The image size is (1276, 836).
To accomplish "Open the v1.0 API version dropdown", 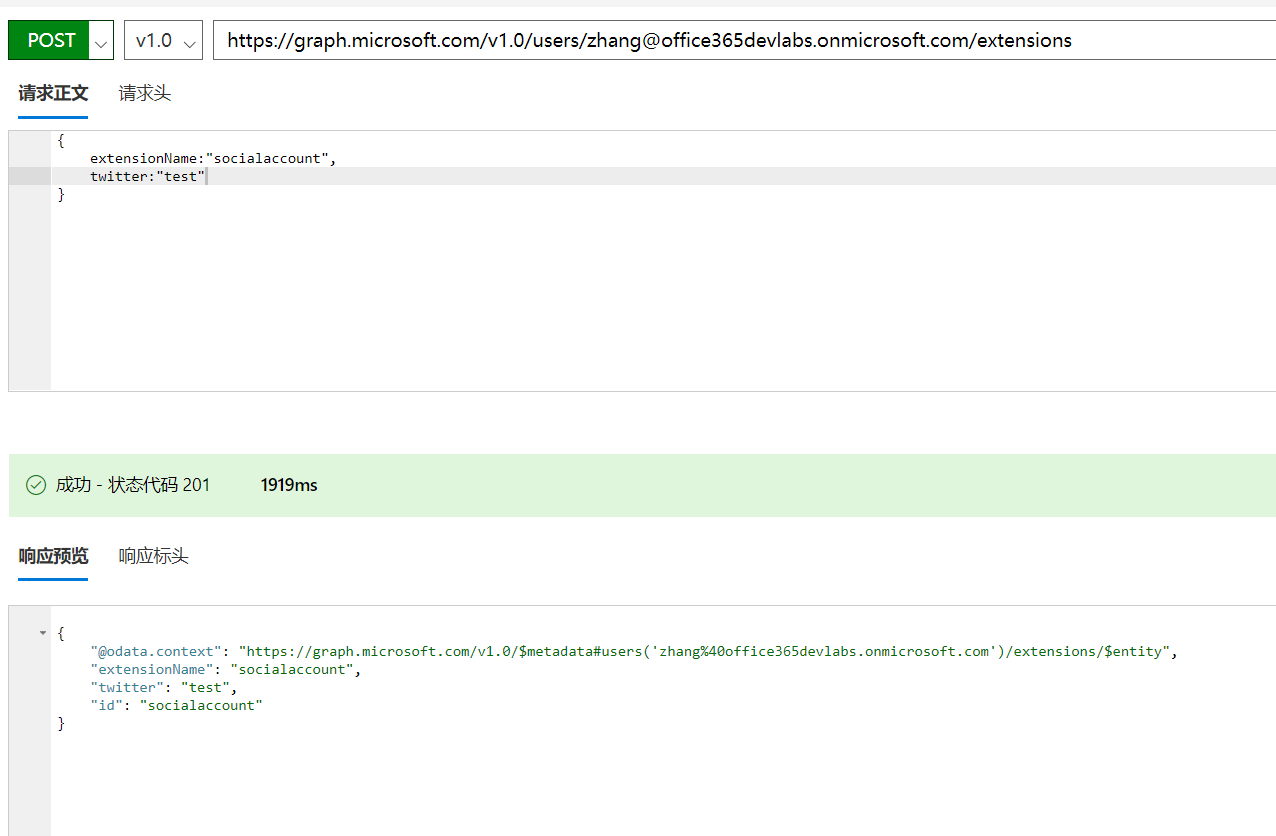I will click(x=163, y=41).
